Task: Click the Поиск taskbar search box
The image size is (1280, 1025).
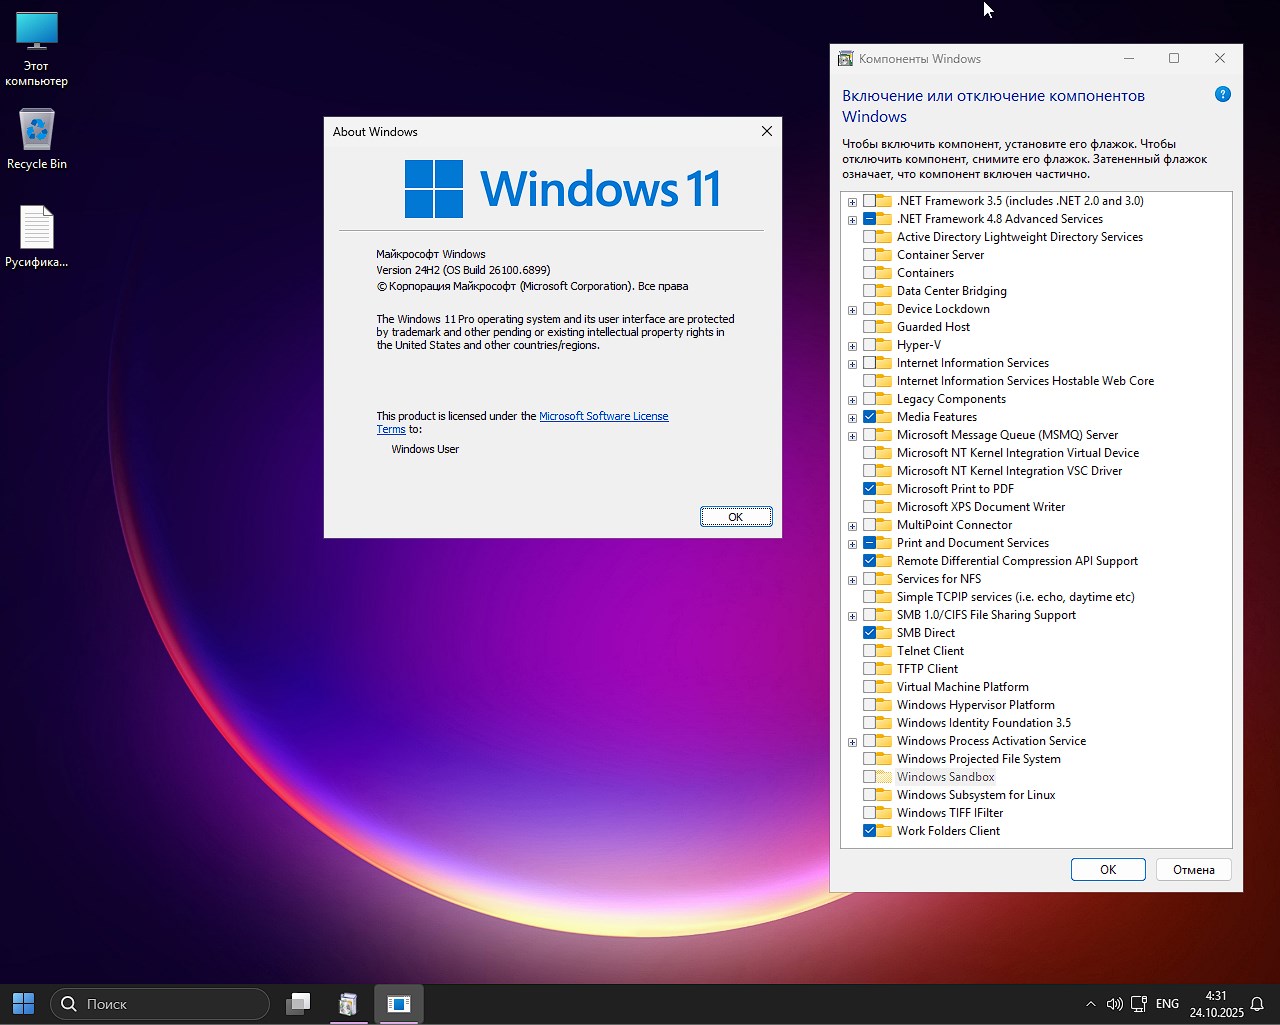Action: pyautogui.click(x=160, y=1003)
